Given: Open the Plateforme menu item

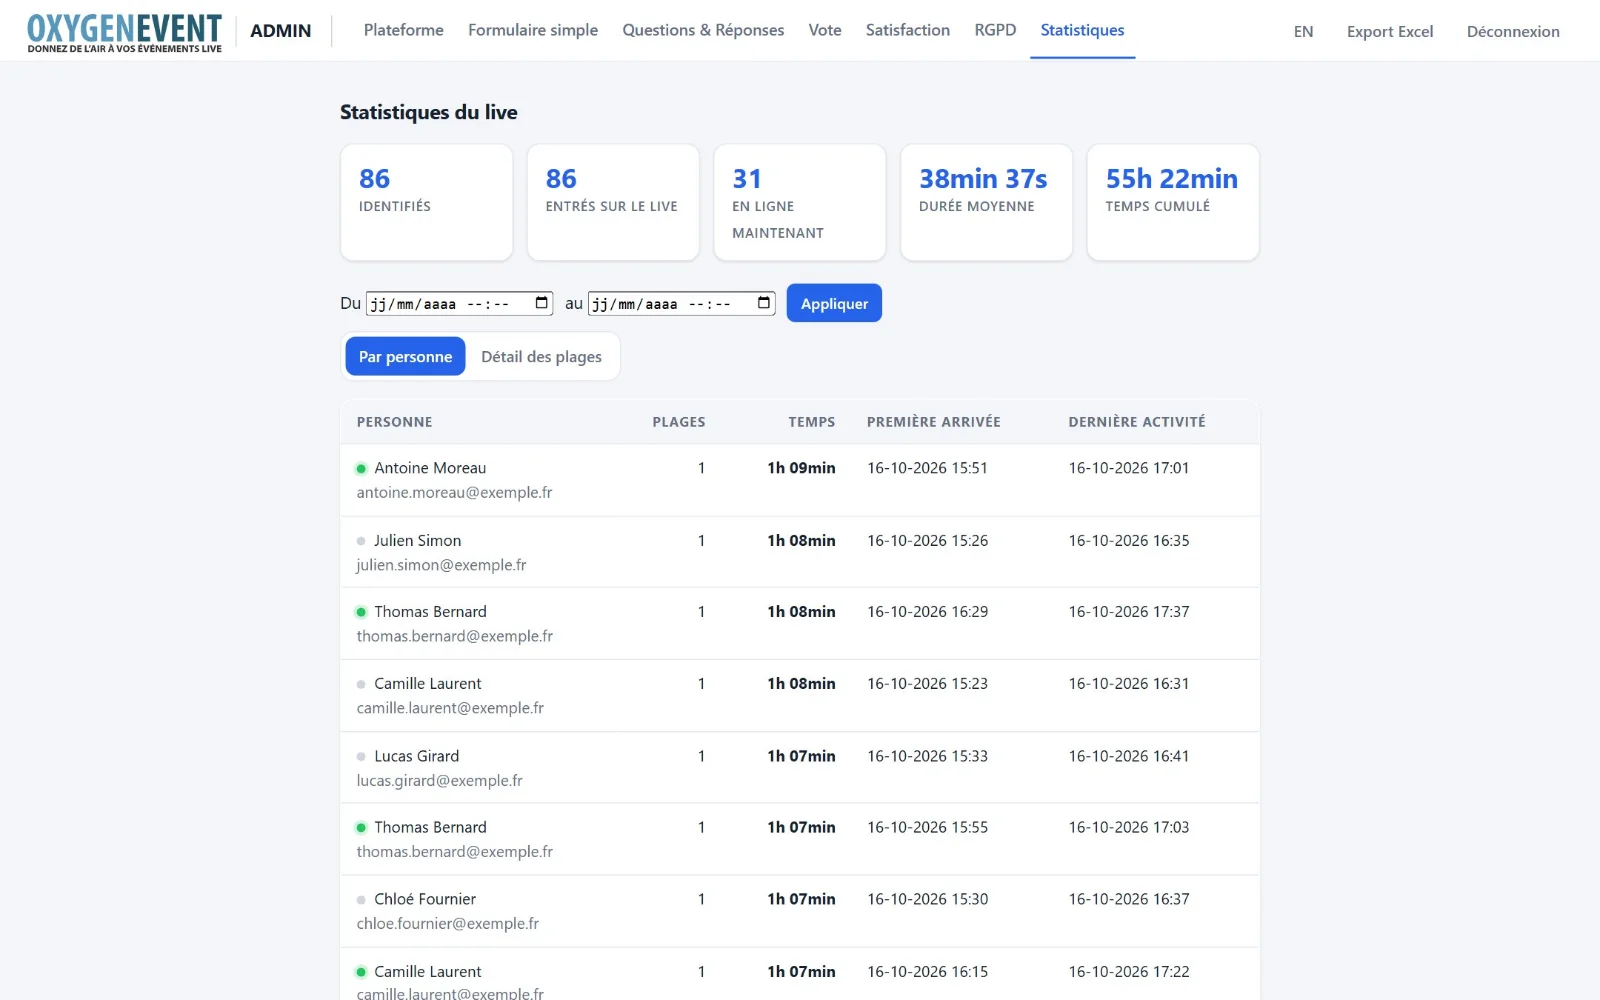Looking at the screenshot, I should [x=403, y=30].
